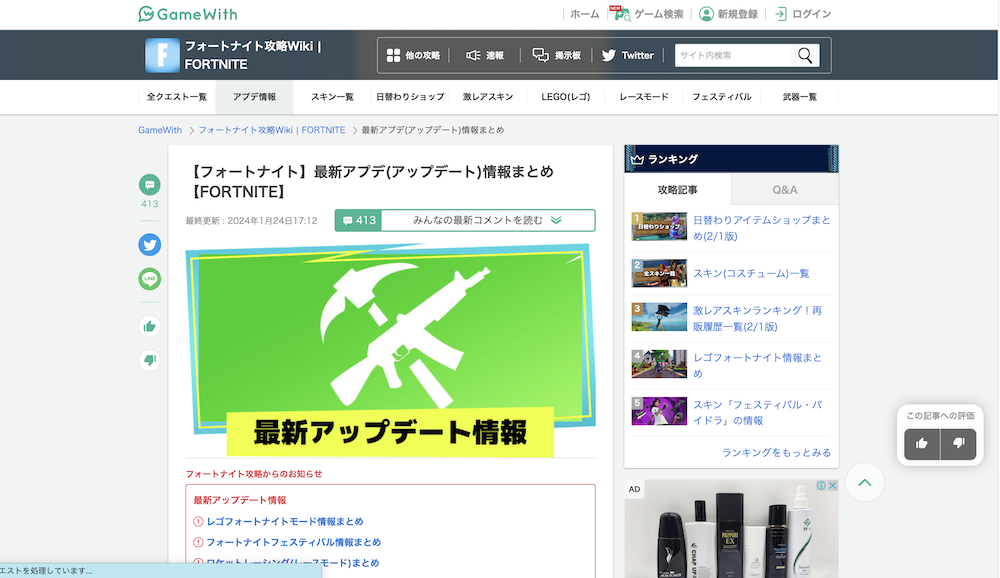Click the Fortnite F wiki icon
Image resolution: width=1000 pixels, height=578 pixels.
(162, 55)
